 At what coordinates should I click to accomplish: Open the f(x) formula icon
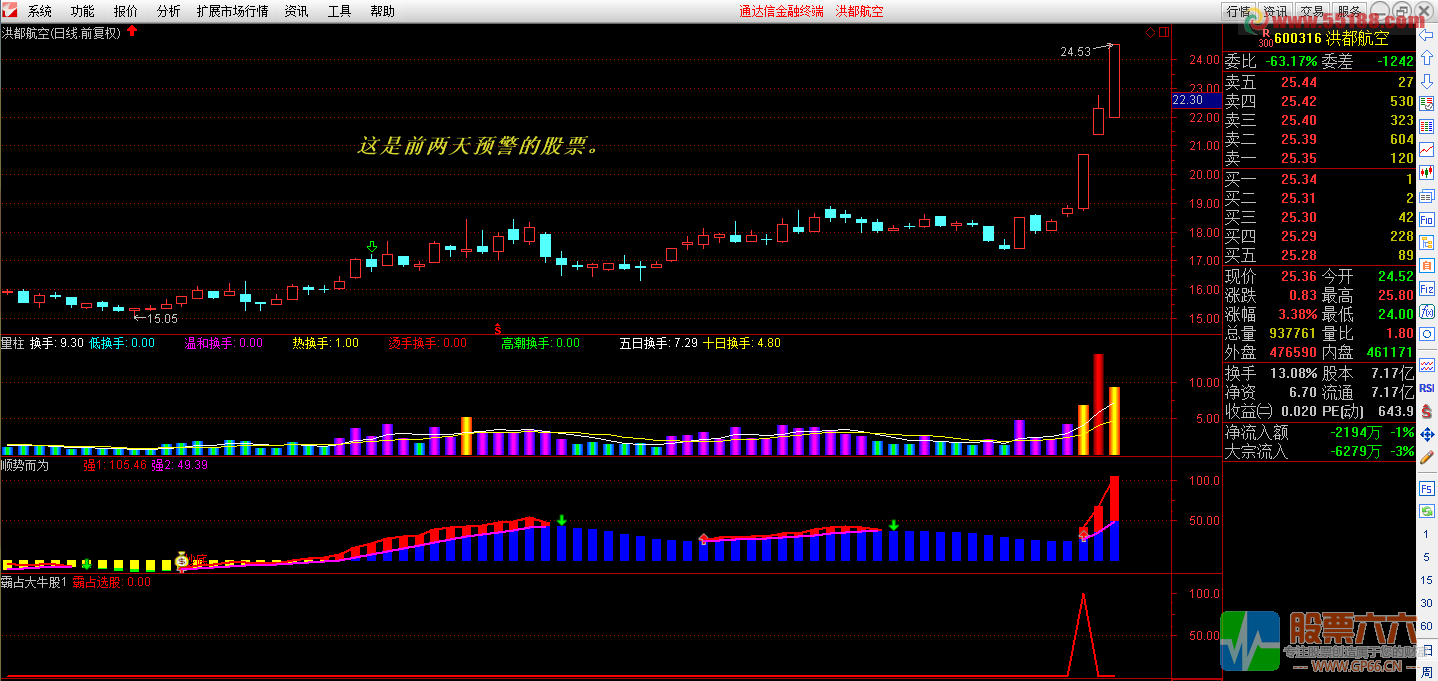pos(1428,310)
